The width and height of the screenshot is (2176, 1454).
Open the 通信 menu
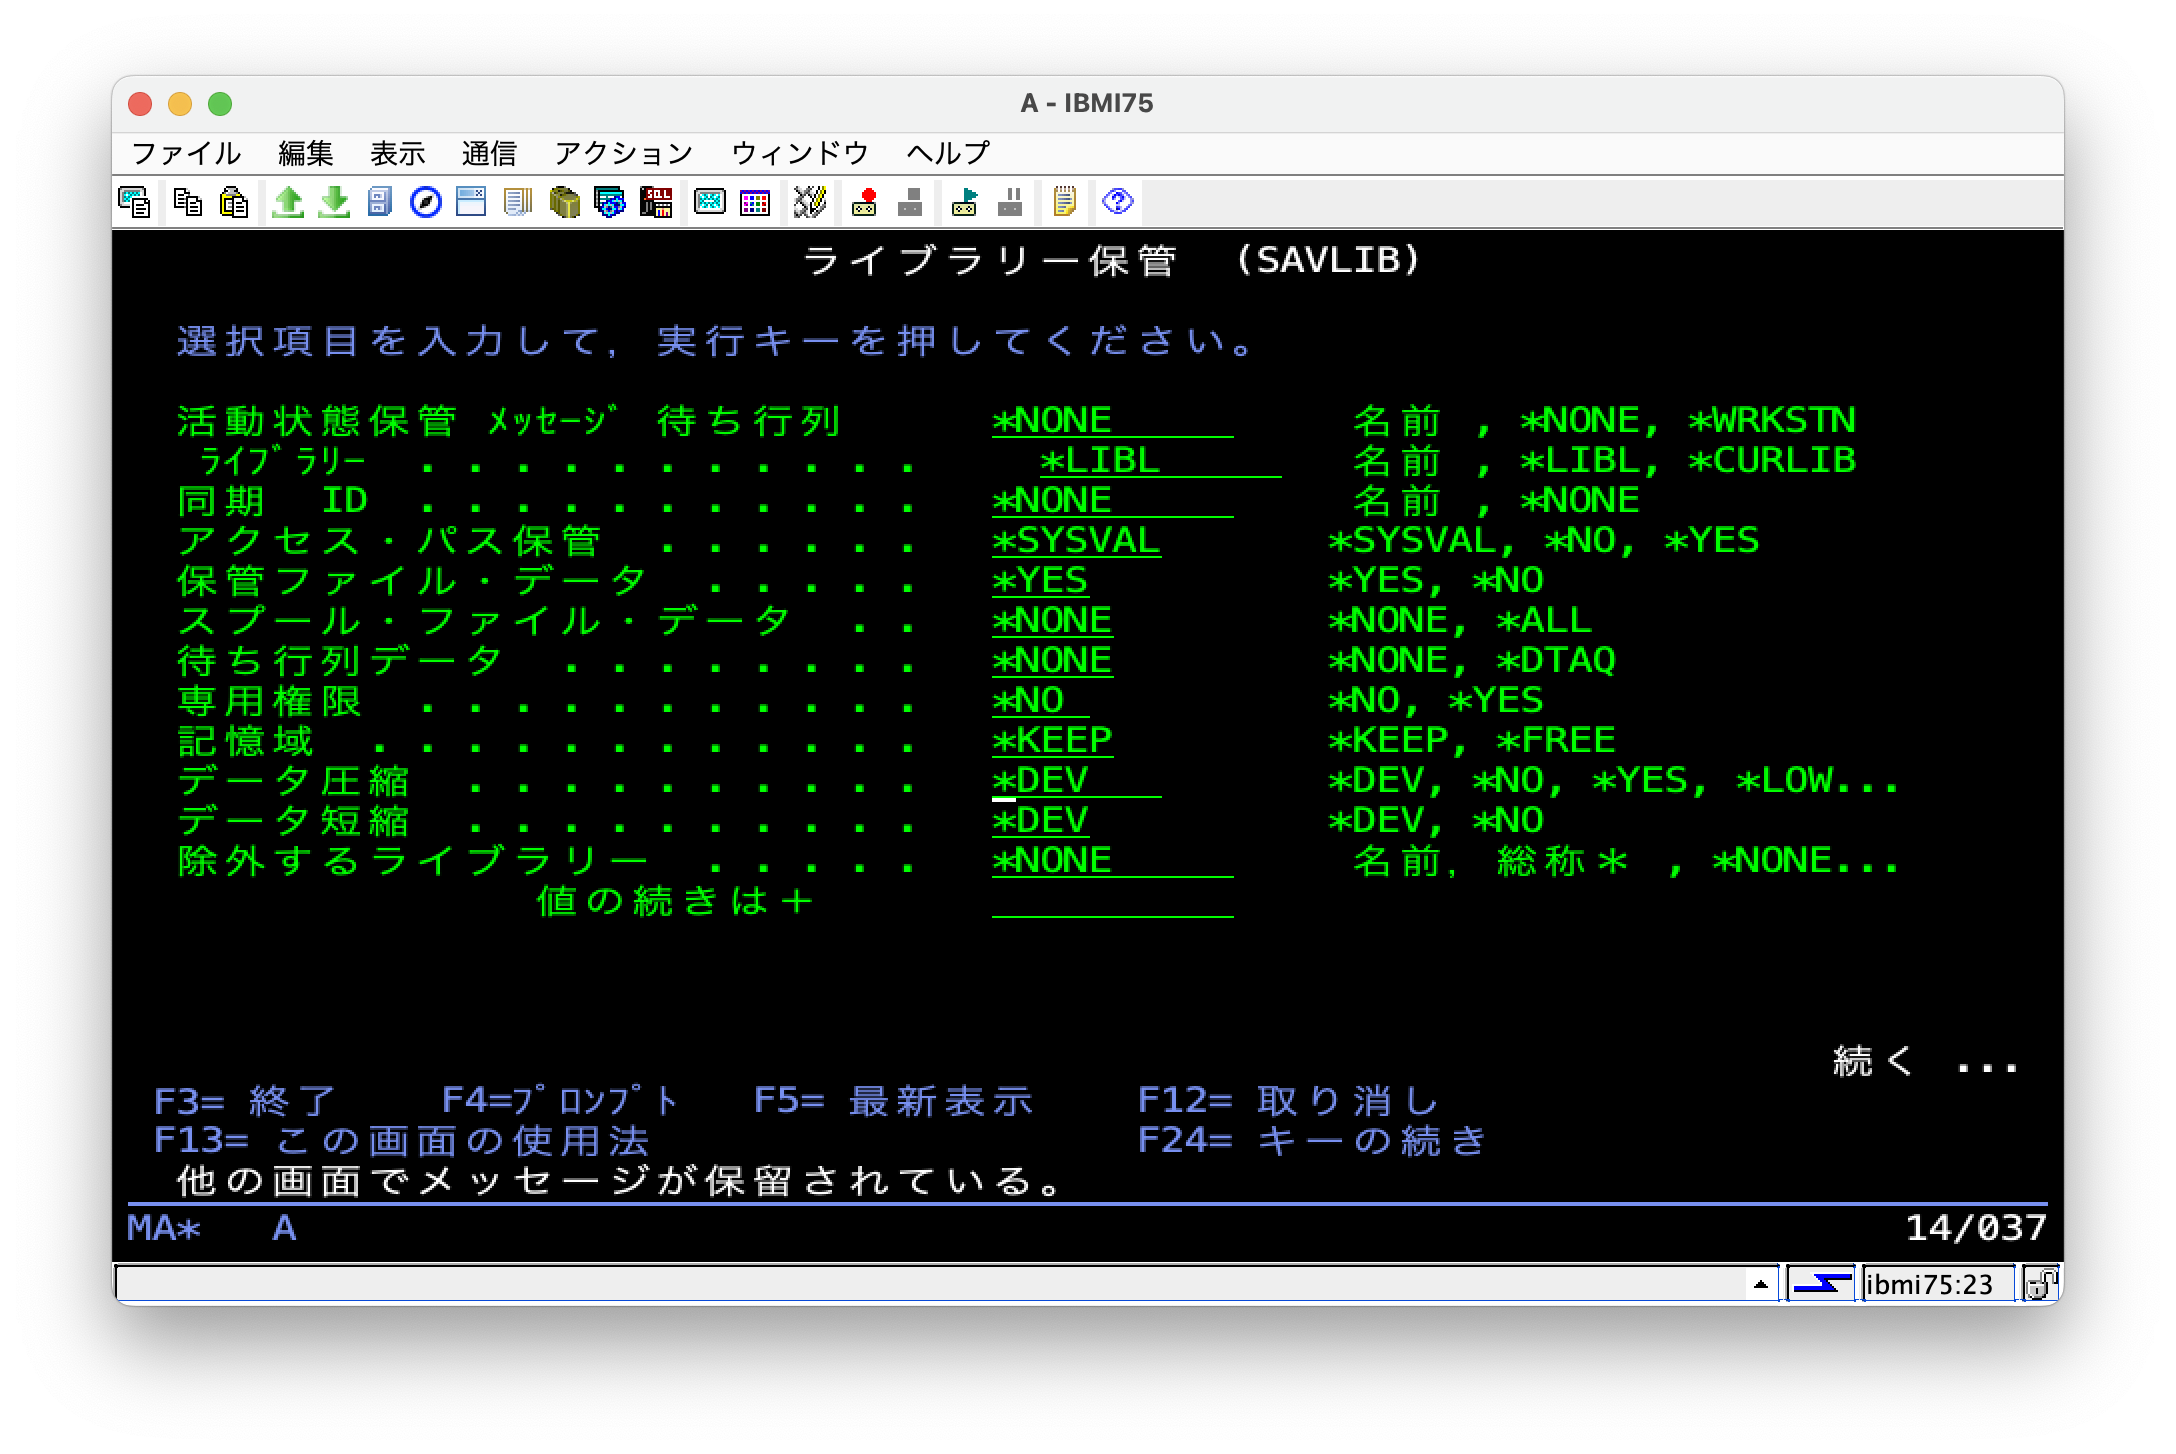click(490, 152)
